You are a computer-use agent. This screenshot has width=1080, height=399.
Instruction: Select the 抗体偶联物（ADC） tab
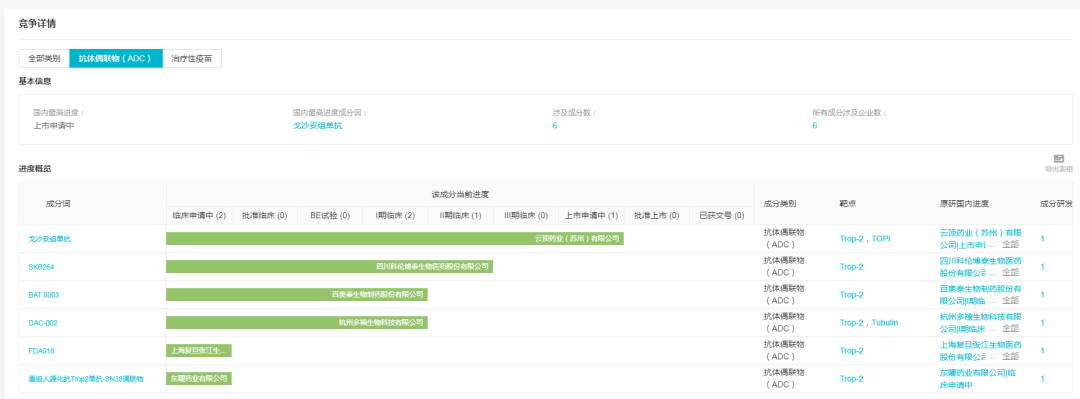116,59
